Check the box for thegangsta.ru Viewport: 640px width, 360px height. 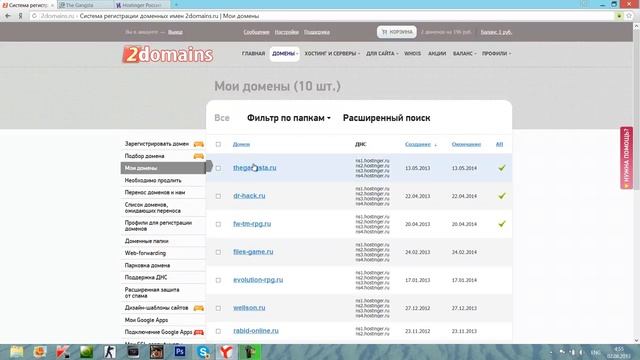point(218,168)
